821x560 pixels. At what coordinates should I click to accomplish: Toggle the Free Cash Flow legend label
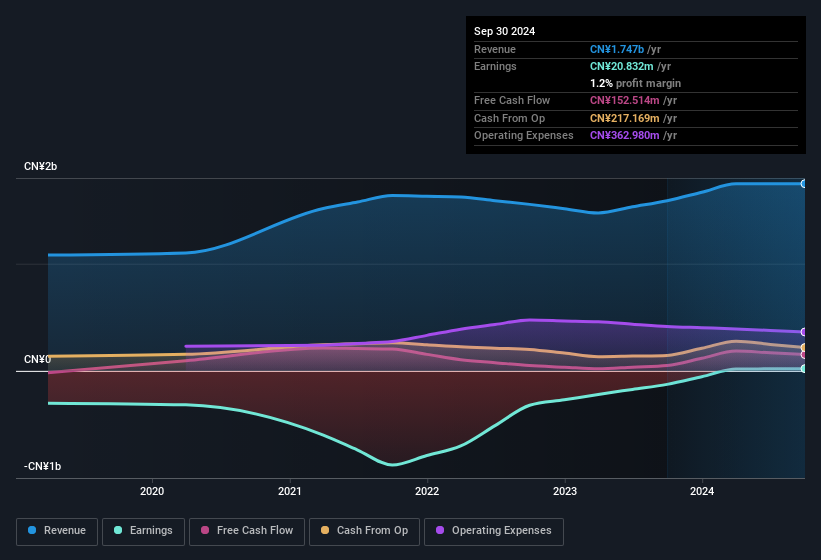click(255, 531)
